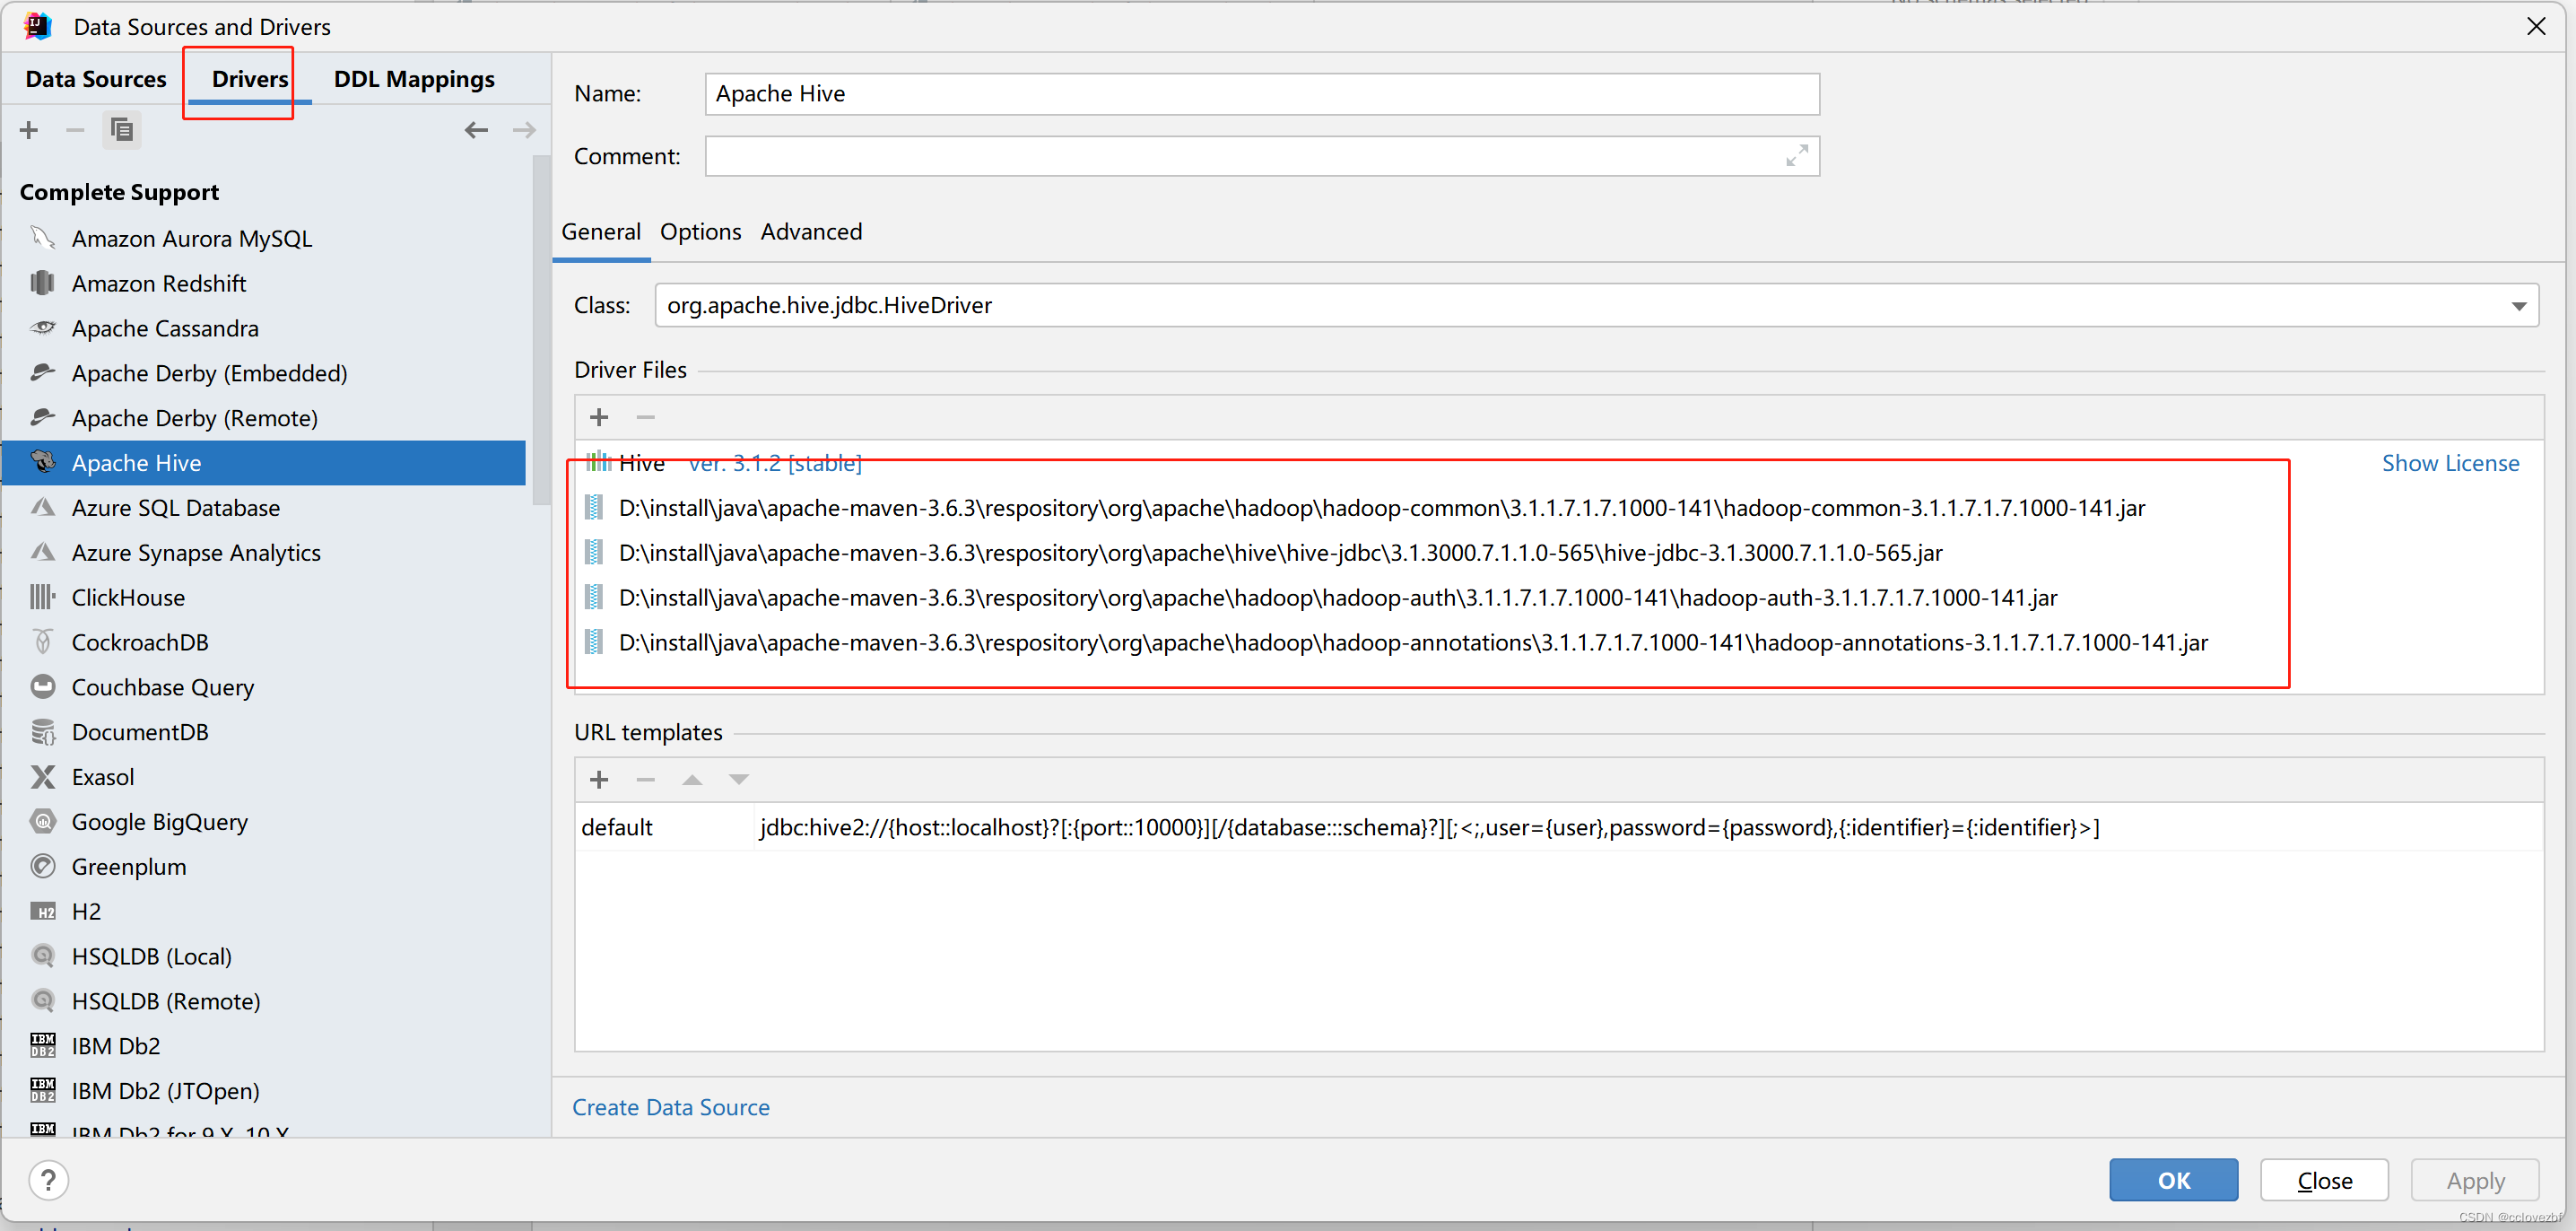Open help via the question mark icon

[48, 1180]
